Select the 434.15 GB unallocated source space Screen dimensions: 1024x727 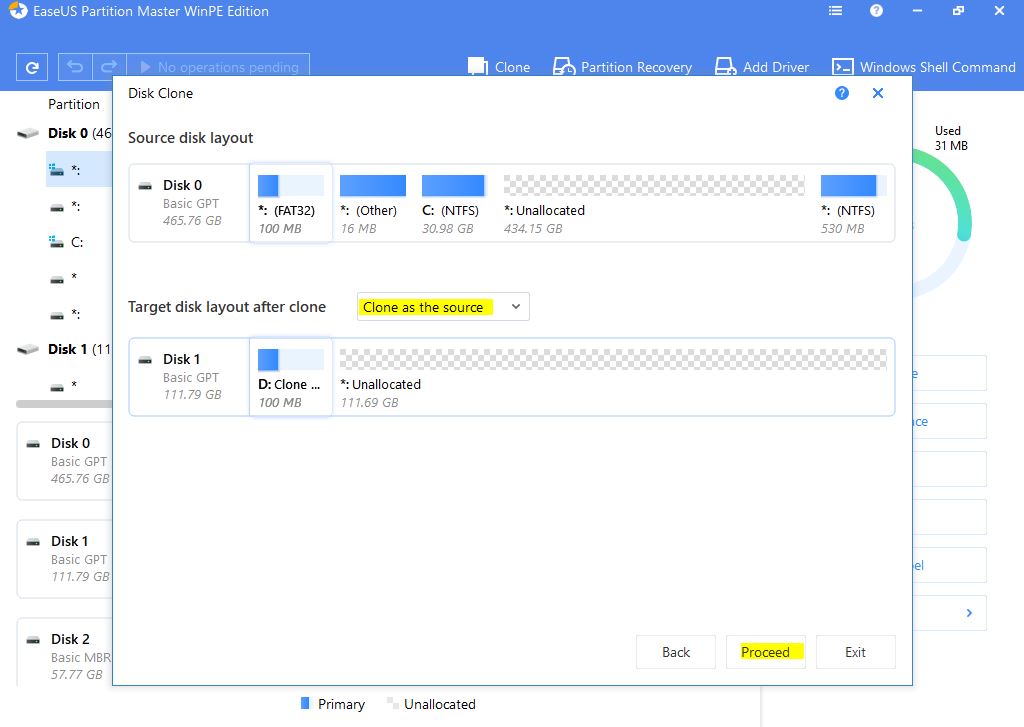tap(654, 204)
